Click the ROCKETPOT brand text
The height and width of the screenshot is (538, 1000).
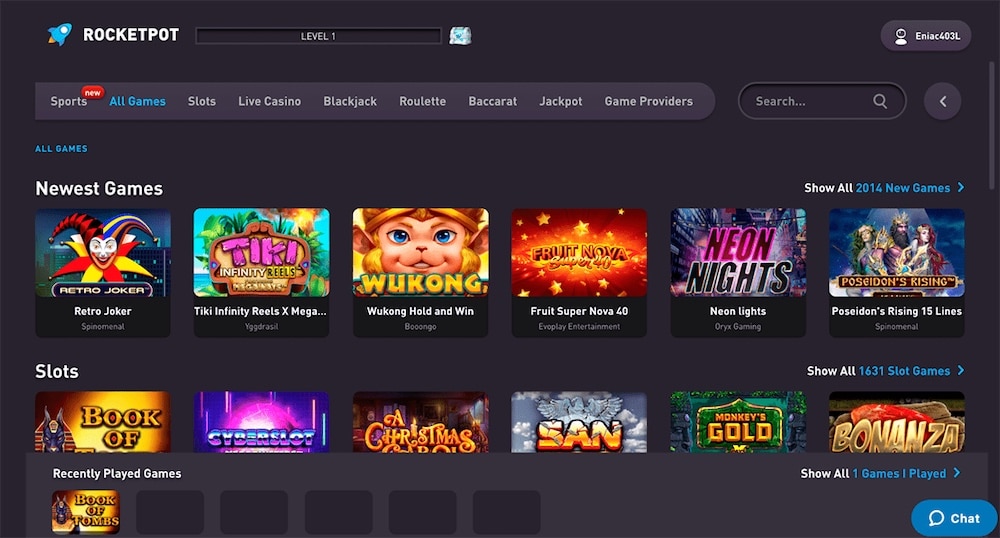point(131,35)
